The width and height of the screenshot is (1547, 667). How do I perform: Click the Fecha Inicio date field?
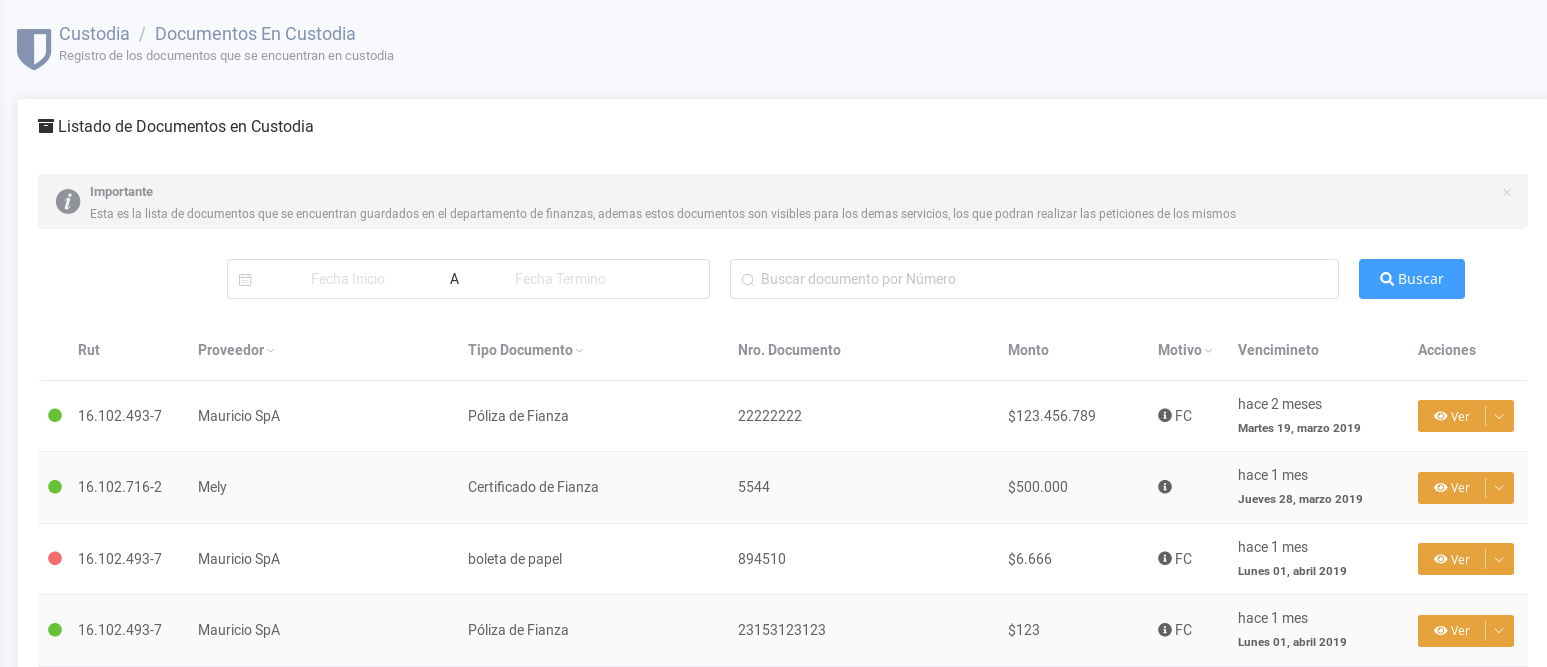pos(348,279)
